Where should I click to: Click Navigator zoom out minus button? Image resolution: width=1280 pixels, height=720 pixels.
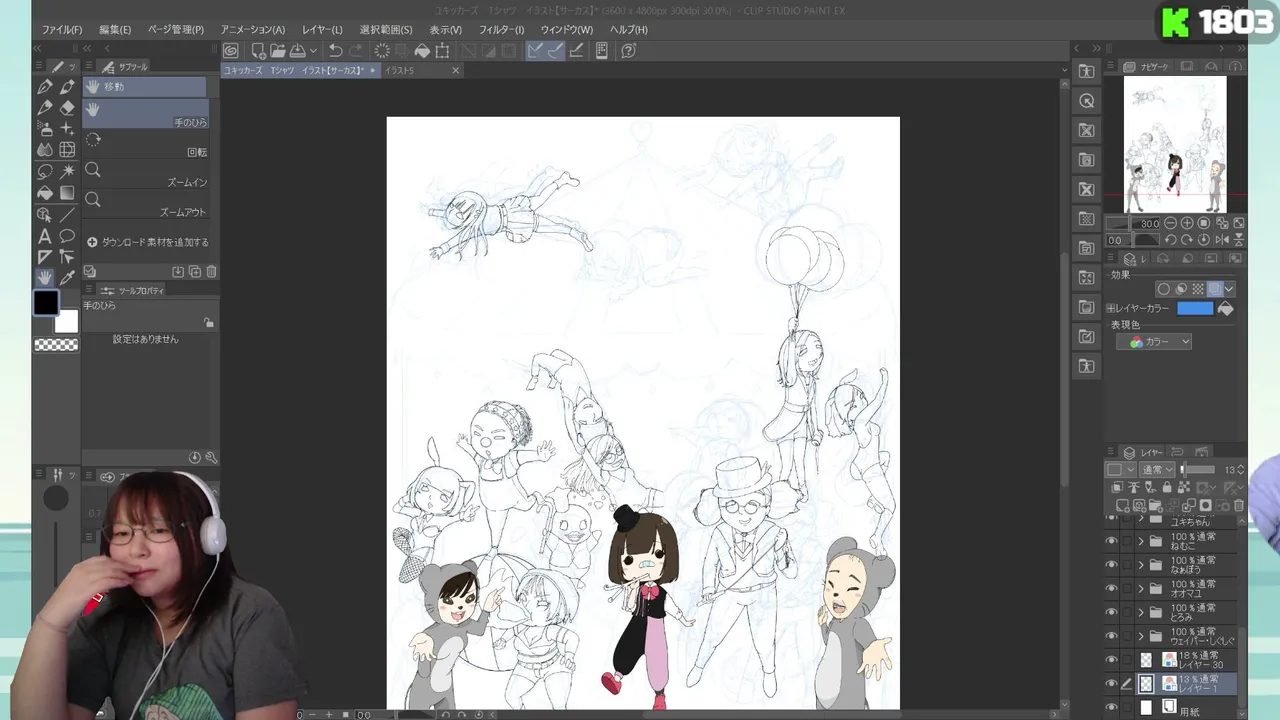(1172, 223)
